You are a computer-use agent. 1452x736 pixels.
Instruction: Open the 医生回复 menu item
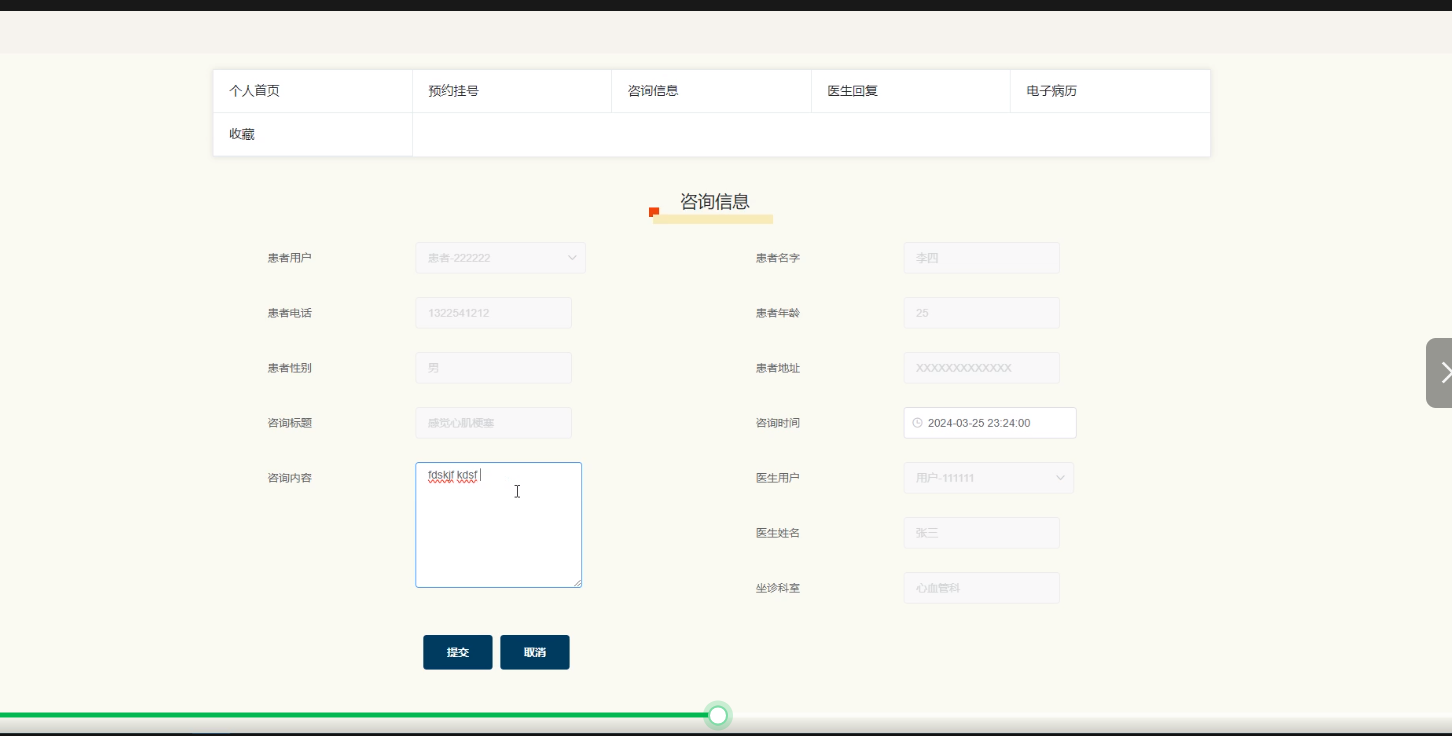pos(911,91)
